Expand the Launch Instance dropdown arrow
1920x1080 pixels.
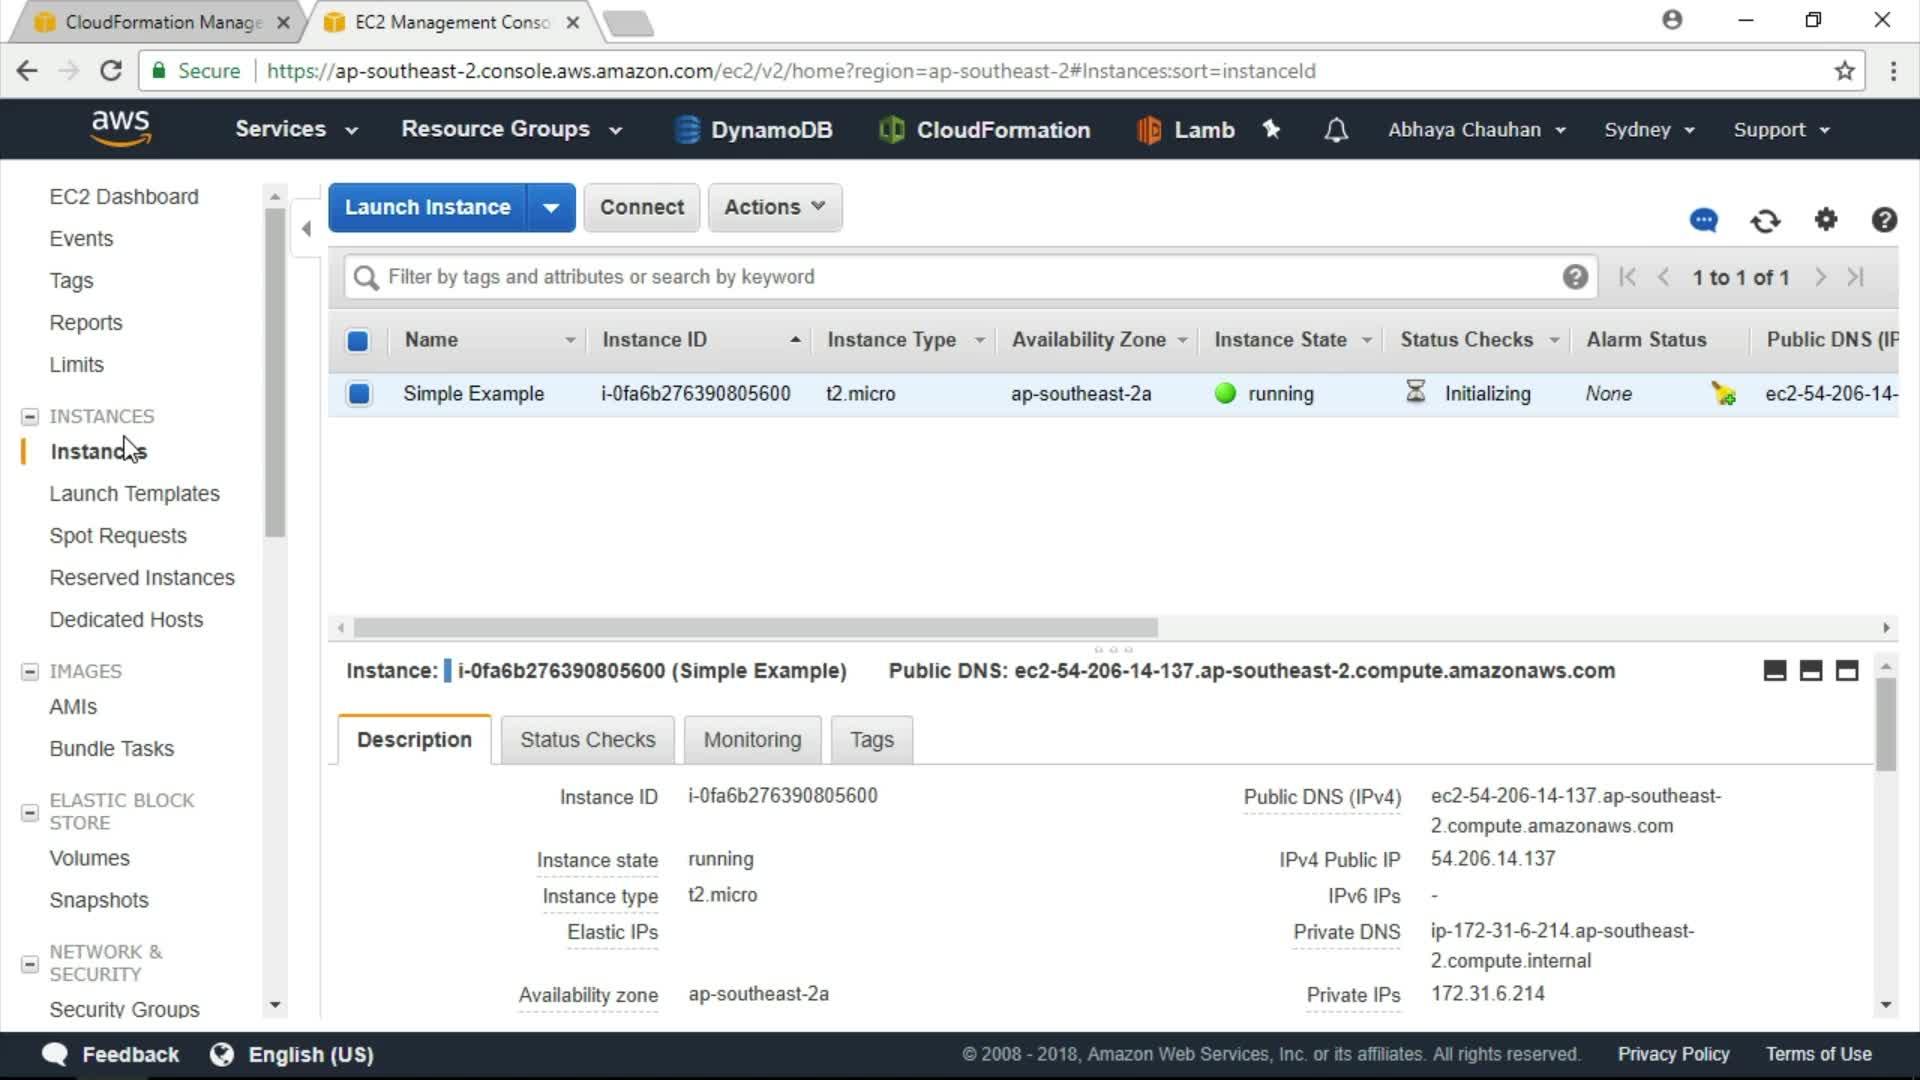(551, 208)
